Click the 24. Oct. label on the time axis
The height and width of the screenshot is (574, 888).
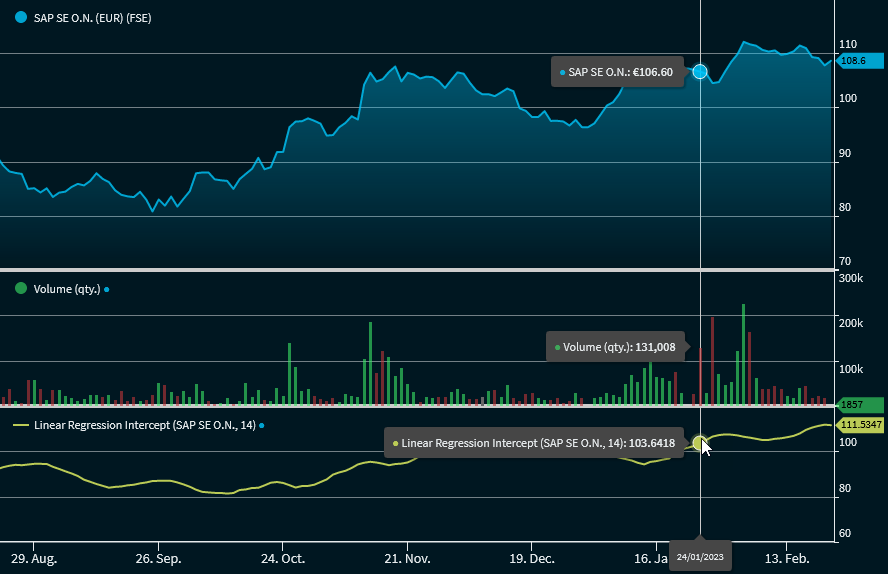point(285,558)
